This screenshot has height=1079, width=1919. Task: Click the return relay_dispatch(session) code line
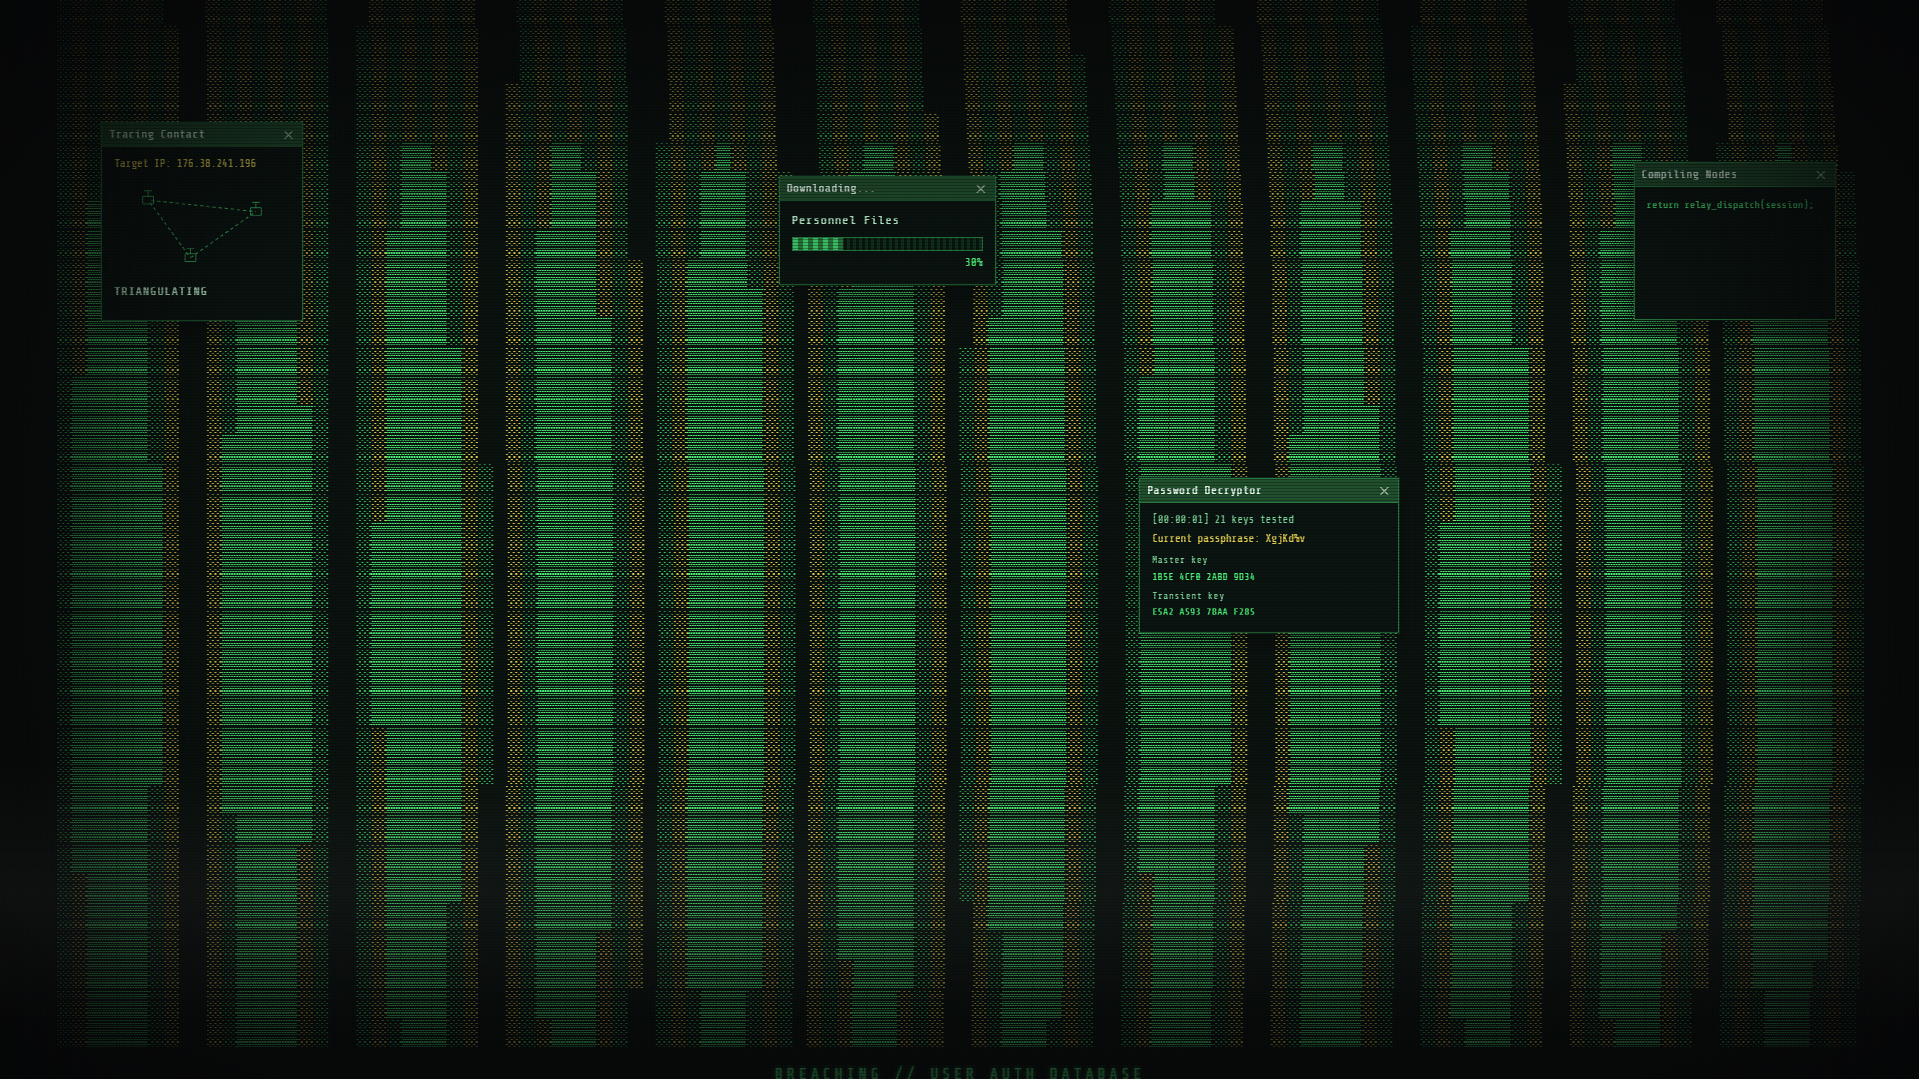[x=1729, y=205]
